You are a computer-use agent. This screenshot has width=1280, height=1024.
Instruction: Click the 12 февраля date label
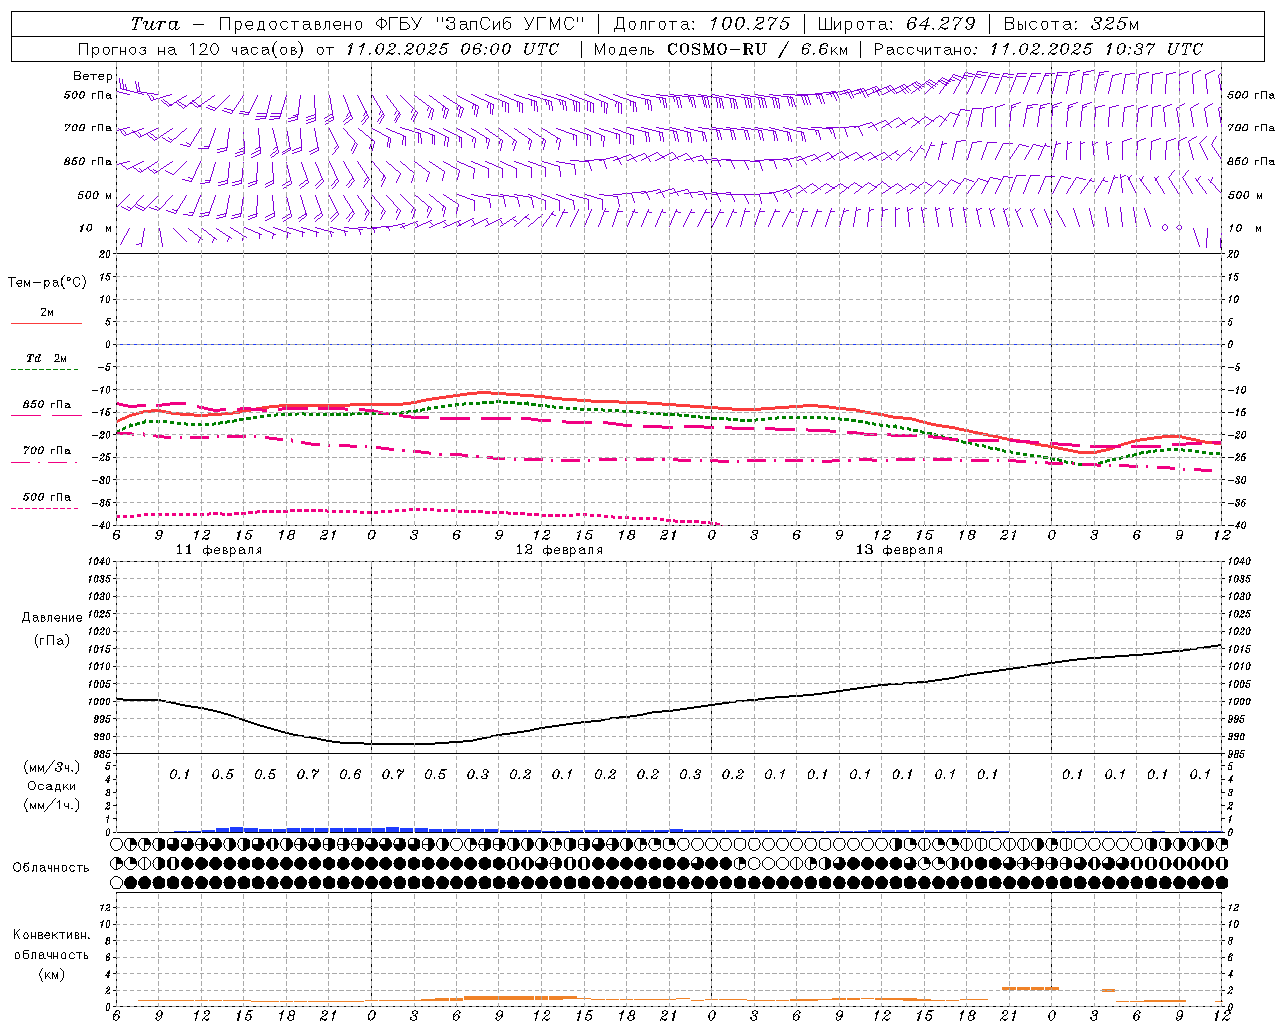point(559,550)
